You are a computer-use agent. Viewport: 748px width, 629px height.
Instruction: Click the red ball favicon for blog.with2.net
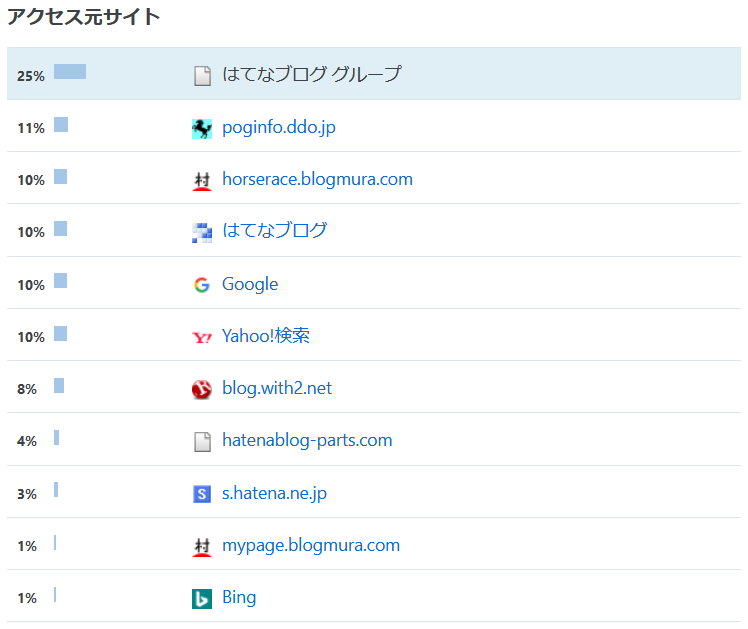(x=202, y=389)
